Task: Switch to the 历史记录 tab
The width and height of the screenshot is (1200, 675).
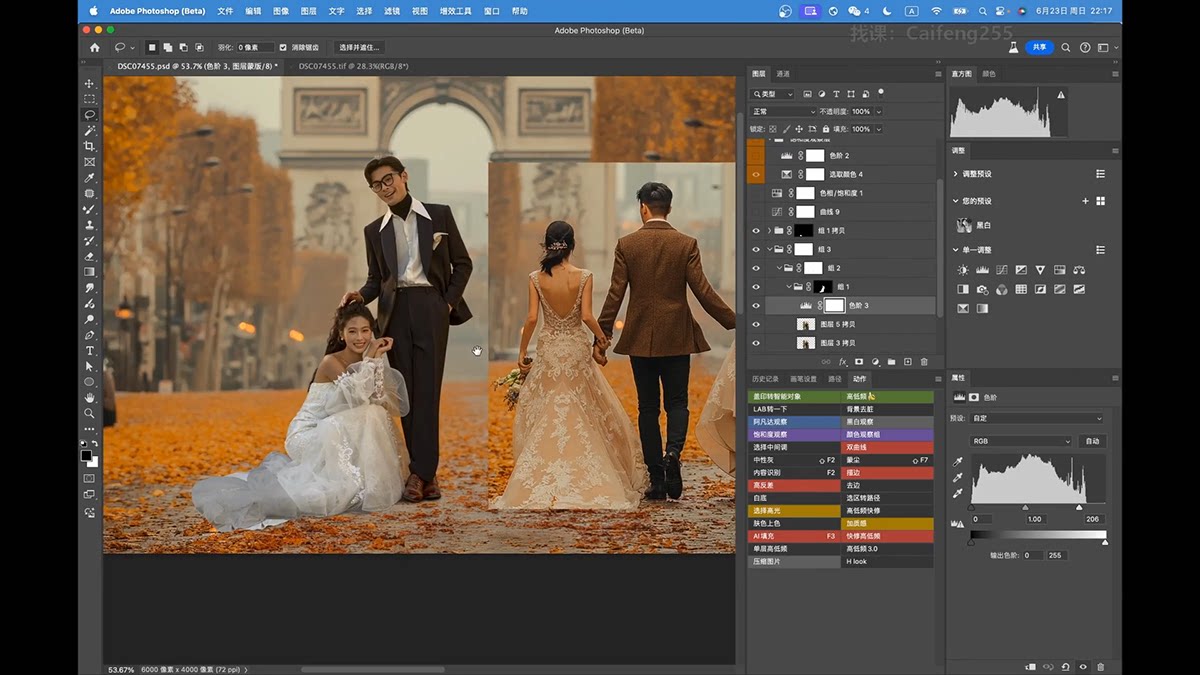Action: point(765,379)
